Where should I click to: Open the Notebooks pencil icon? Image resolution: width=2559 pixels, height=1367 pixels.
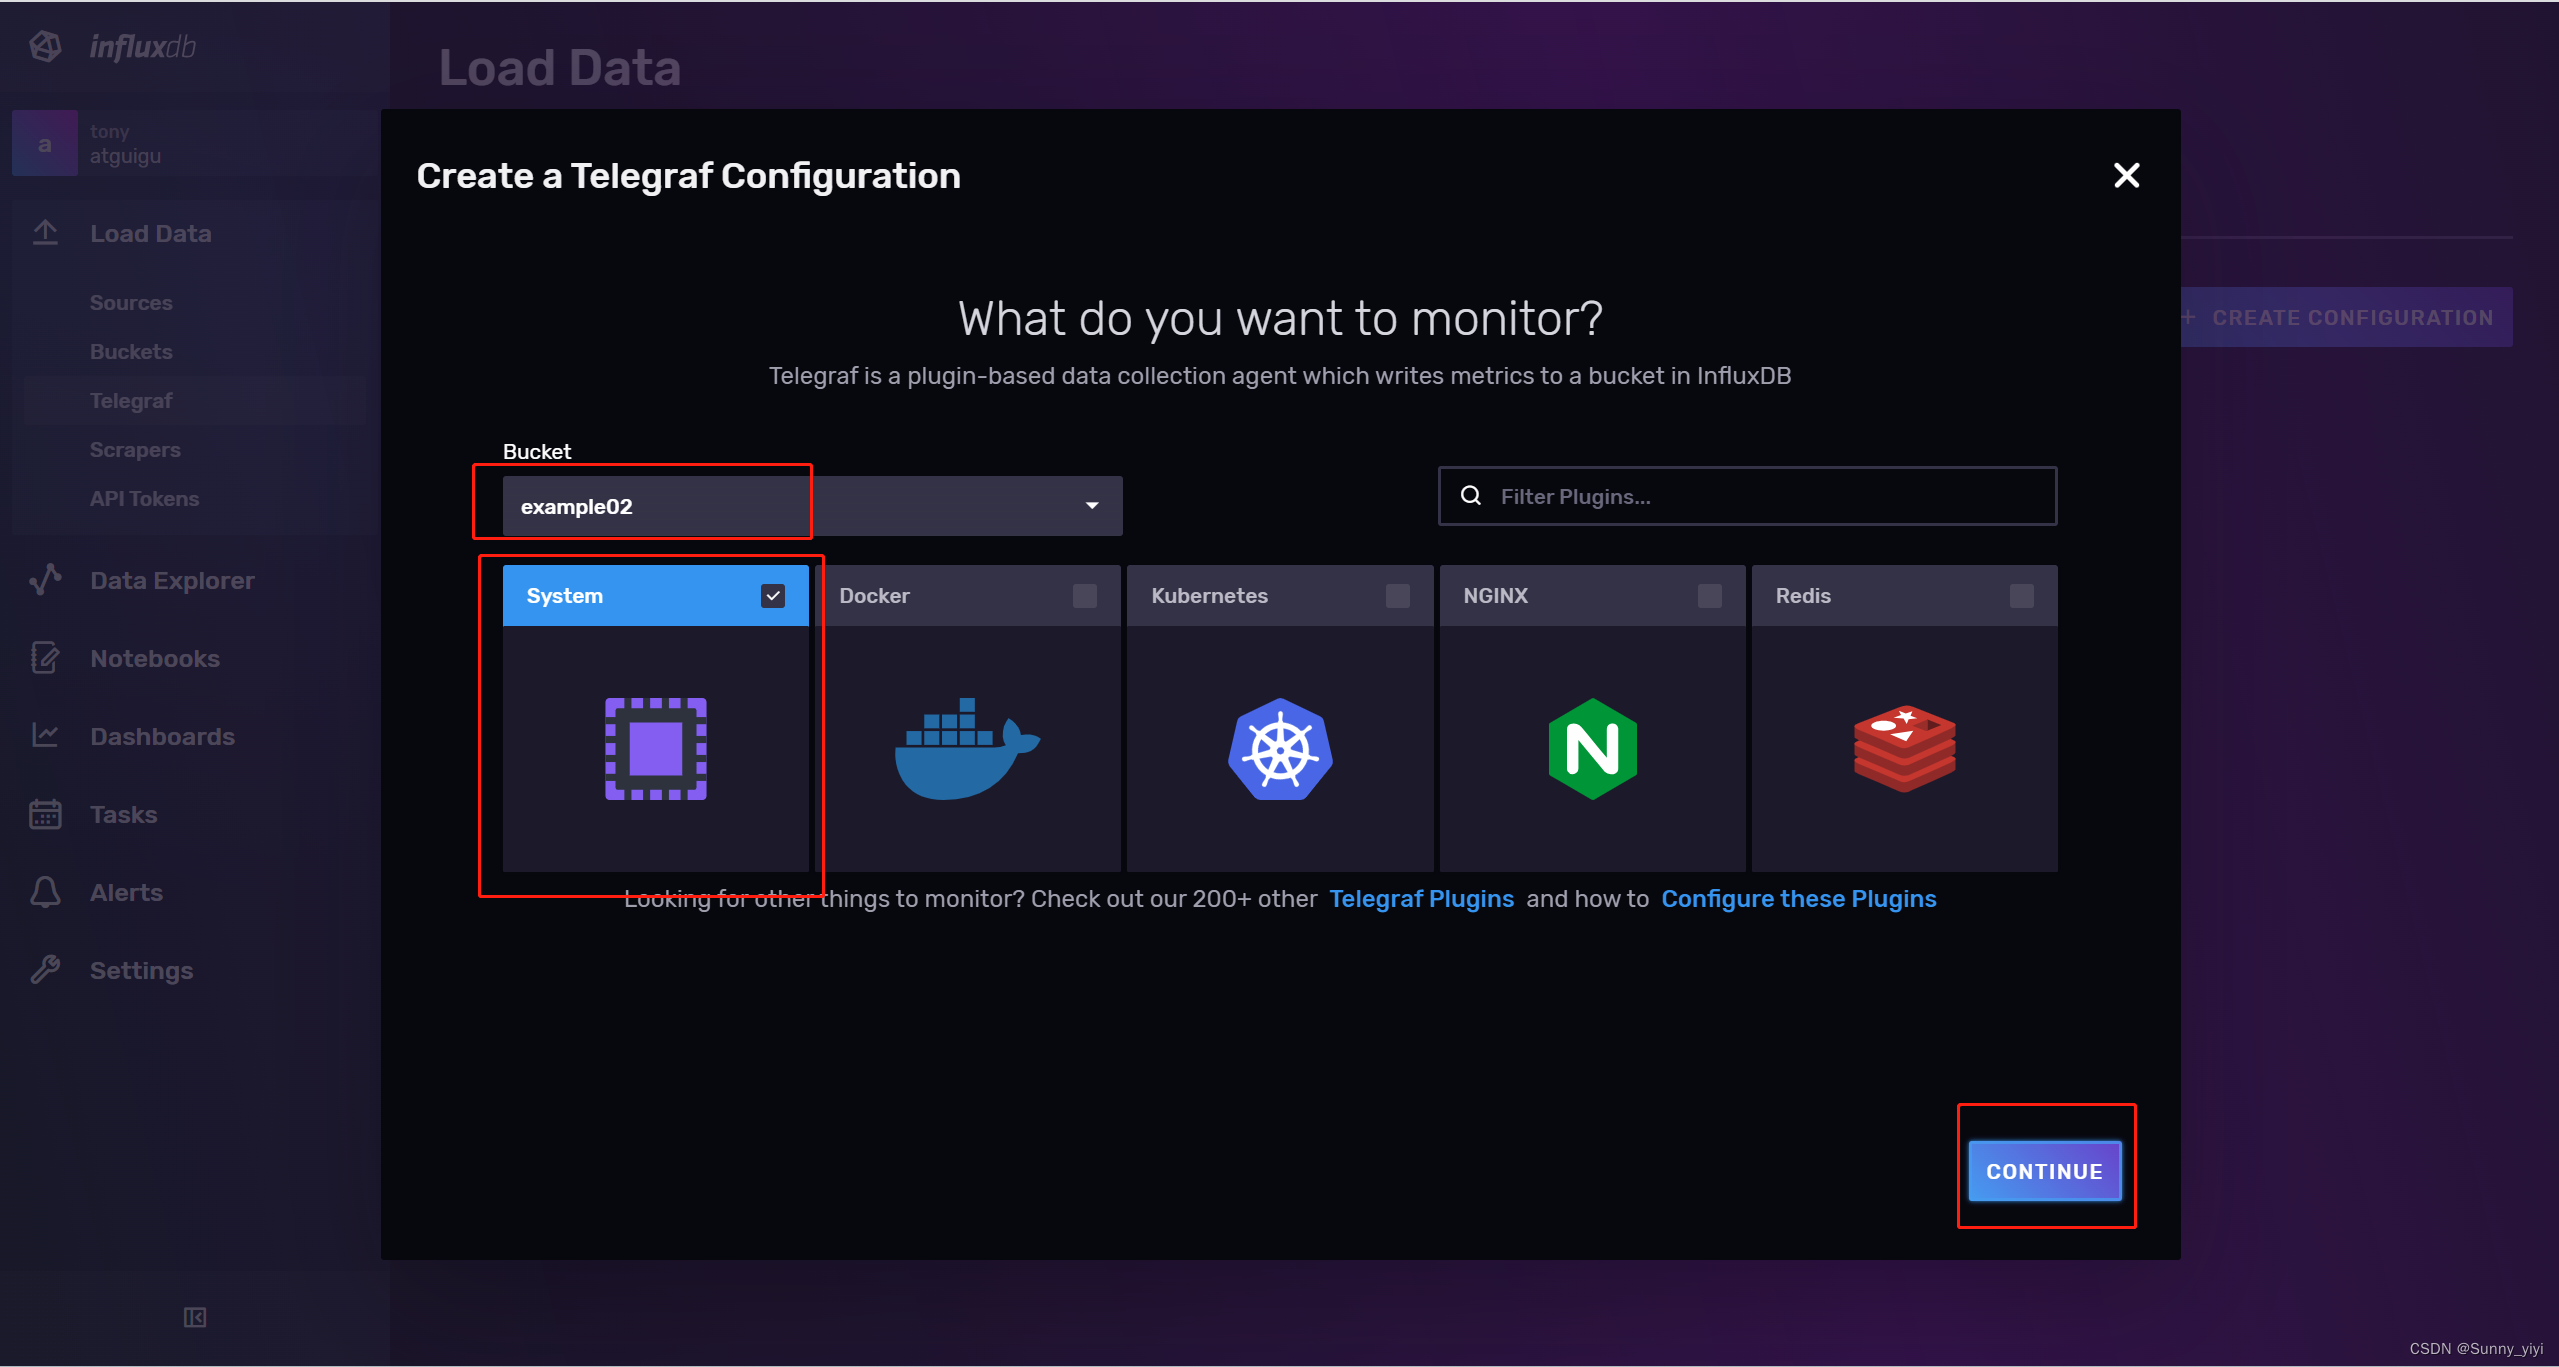point(45,658)
